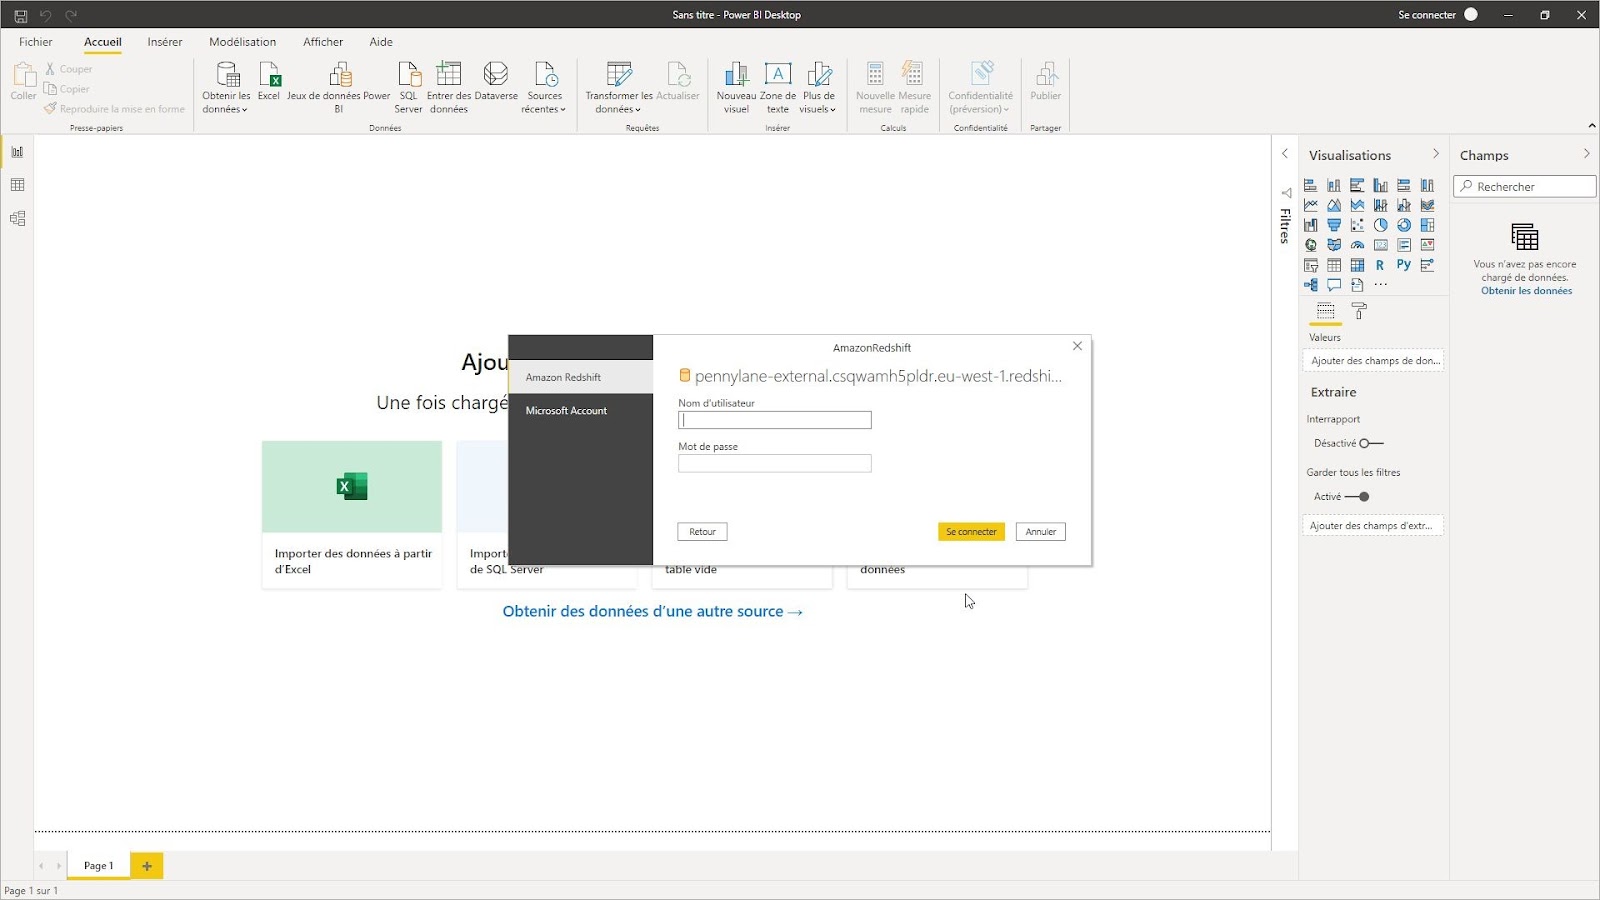The height and width of the screenshot is (900, 1600).
Task: Click Nouveau visuel ribbon button
Action: pos(736,88)
